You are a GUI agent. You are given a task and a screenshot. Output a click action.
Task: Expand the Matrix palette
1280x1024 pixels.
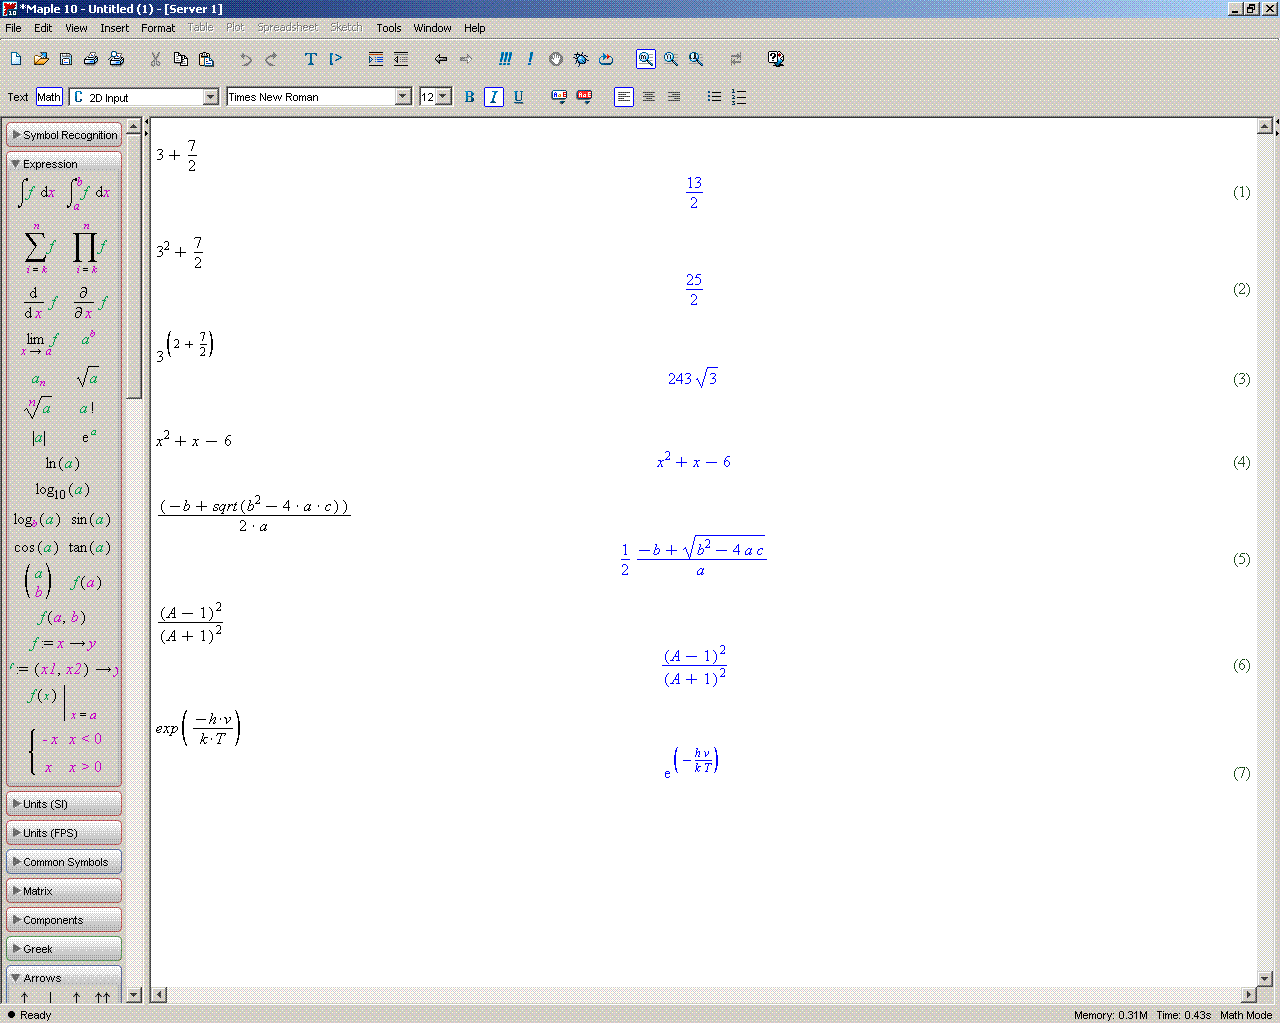[64, 891]
